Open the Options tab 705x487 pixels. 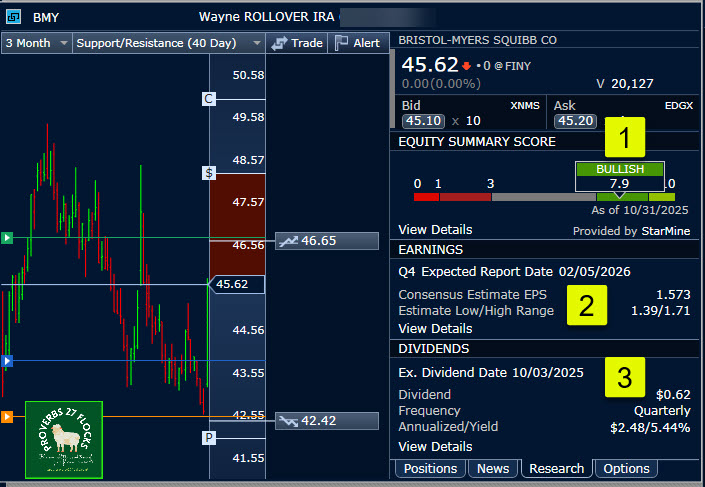click(x=626, y=468)
